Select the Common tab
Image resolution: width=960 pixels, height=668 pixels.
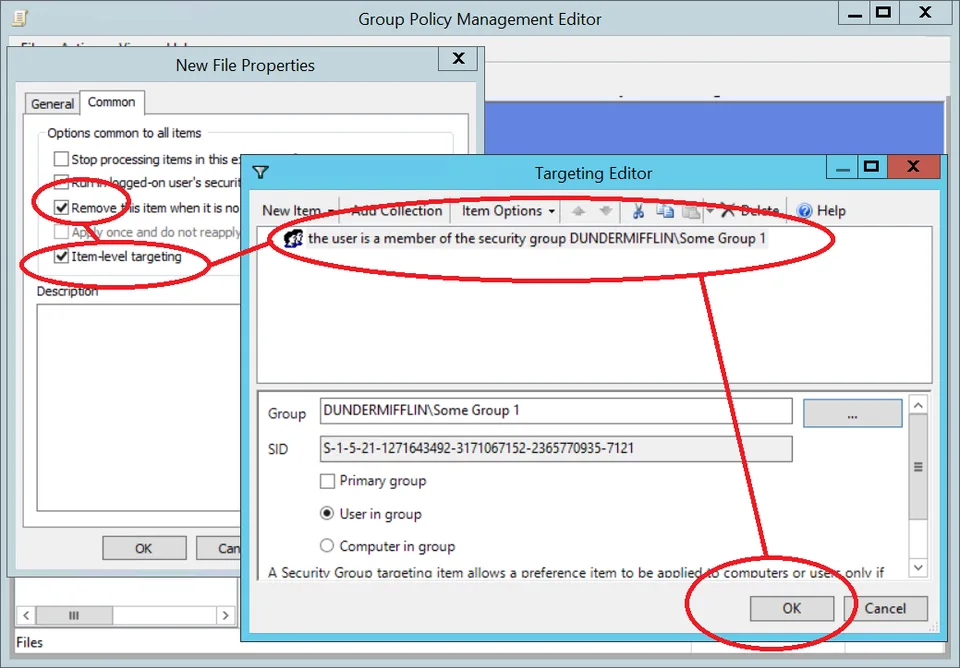111,102
